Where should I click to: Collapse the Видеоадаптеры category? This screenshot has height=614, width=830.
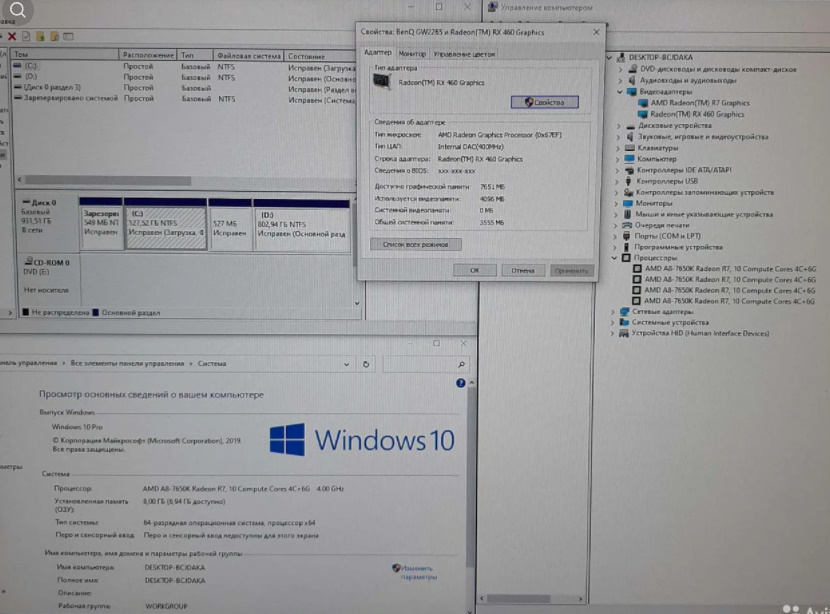[620, 92]
